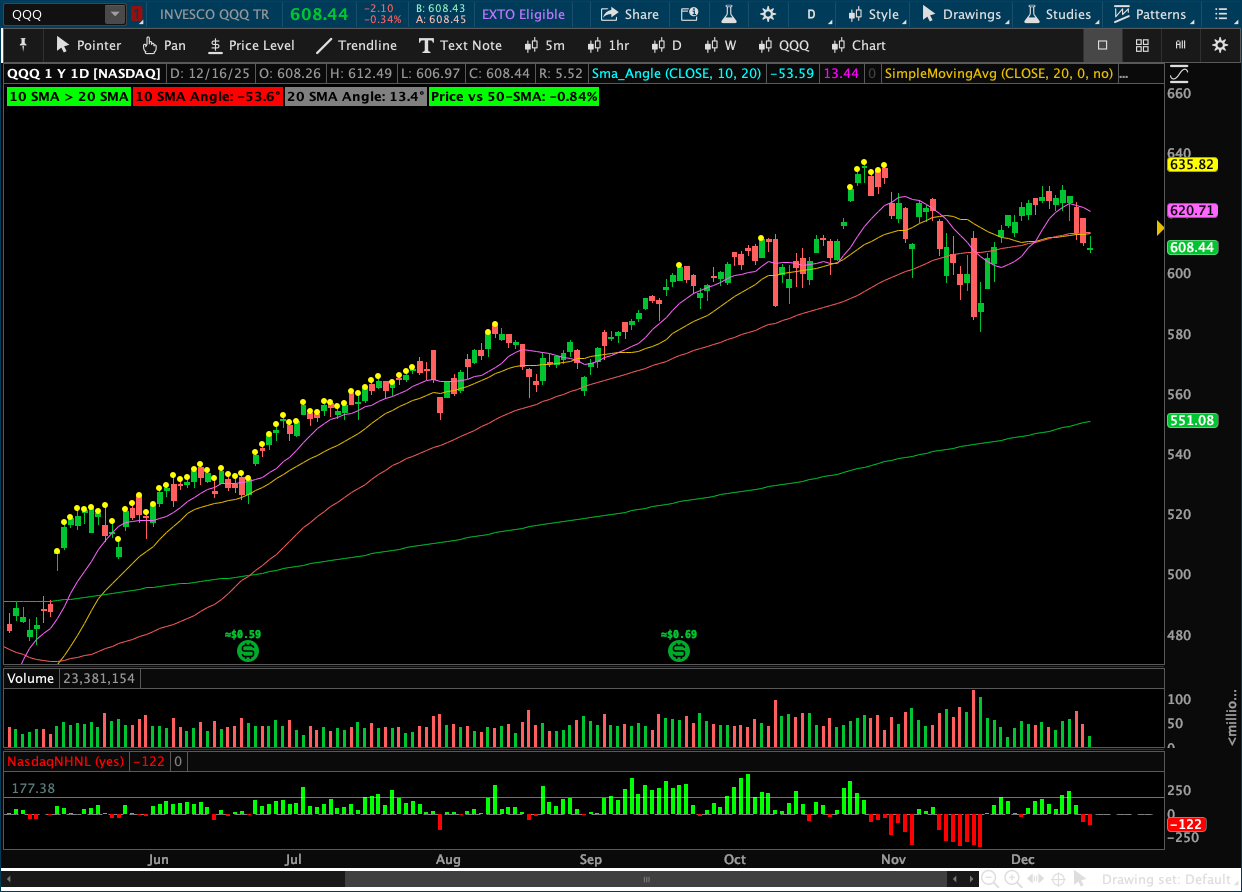Click the bottom pointer arrow icon
This screenshot has width=1242, height=892.
(x=1080, y=879)
